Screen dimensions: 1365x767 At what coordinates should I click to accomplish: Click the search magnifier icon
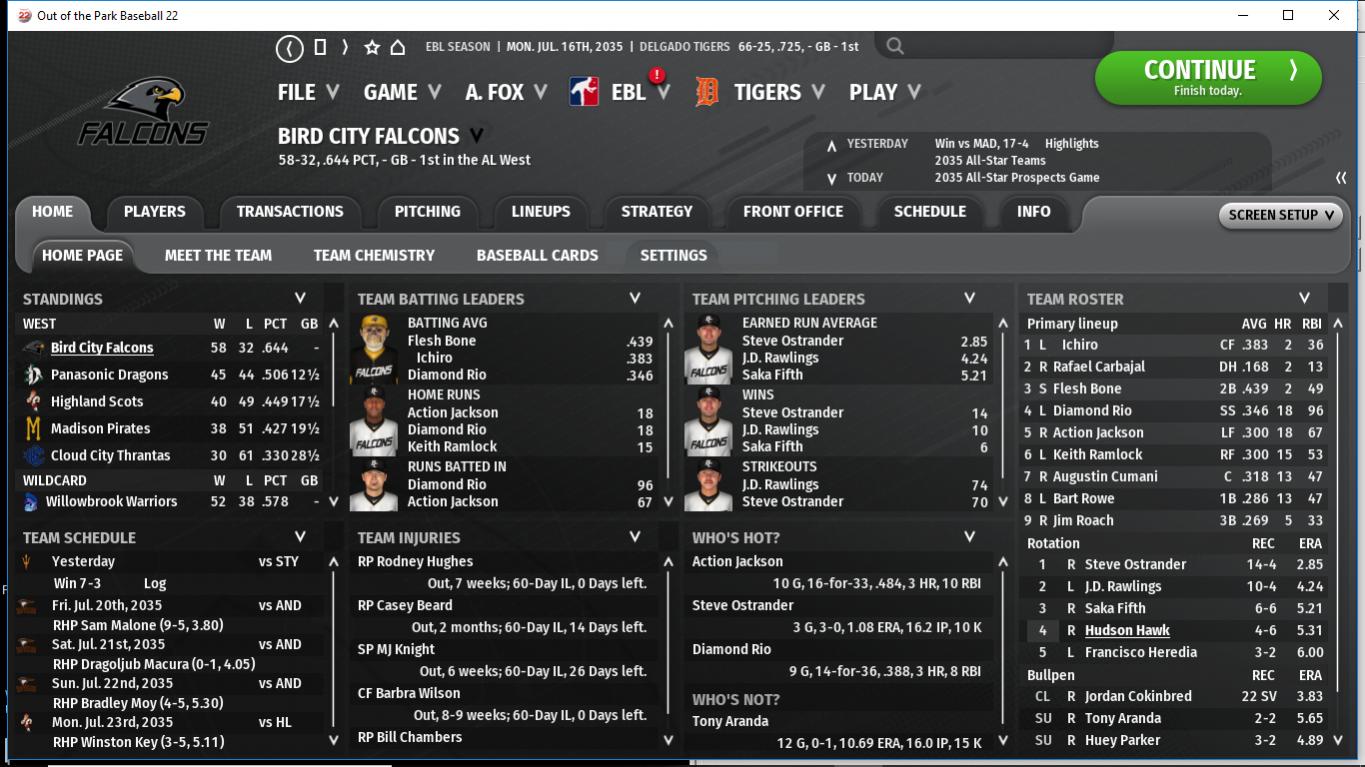tap(895, 46)
